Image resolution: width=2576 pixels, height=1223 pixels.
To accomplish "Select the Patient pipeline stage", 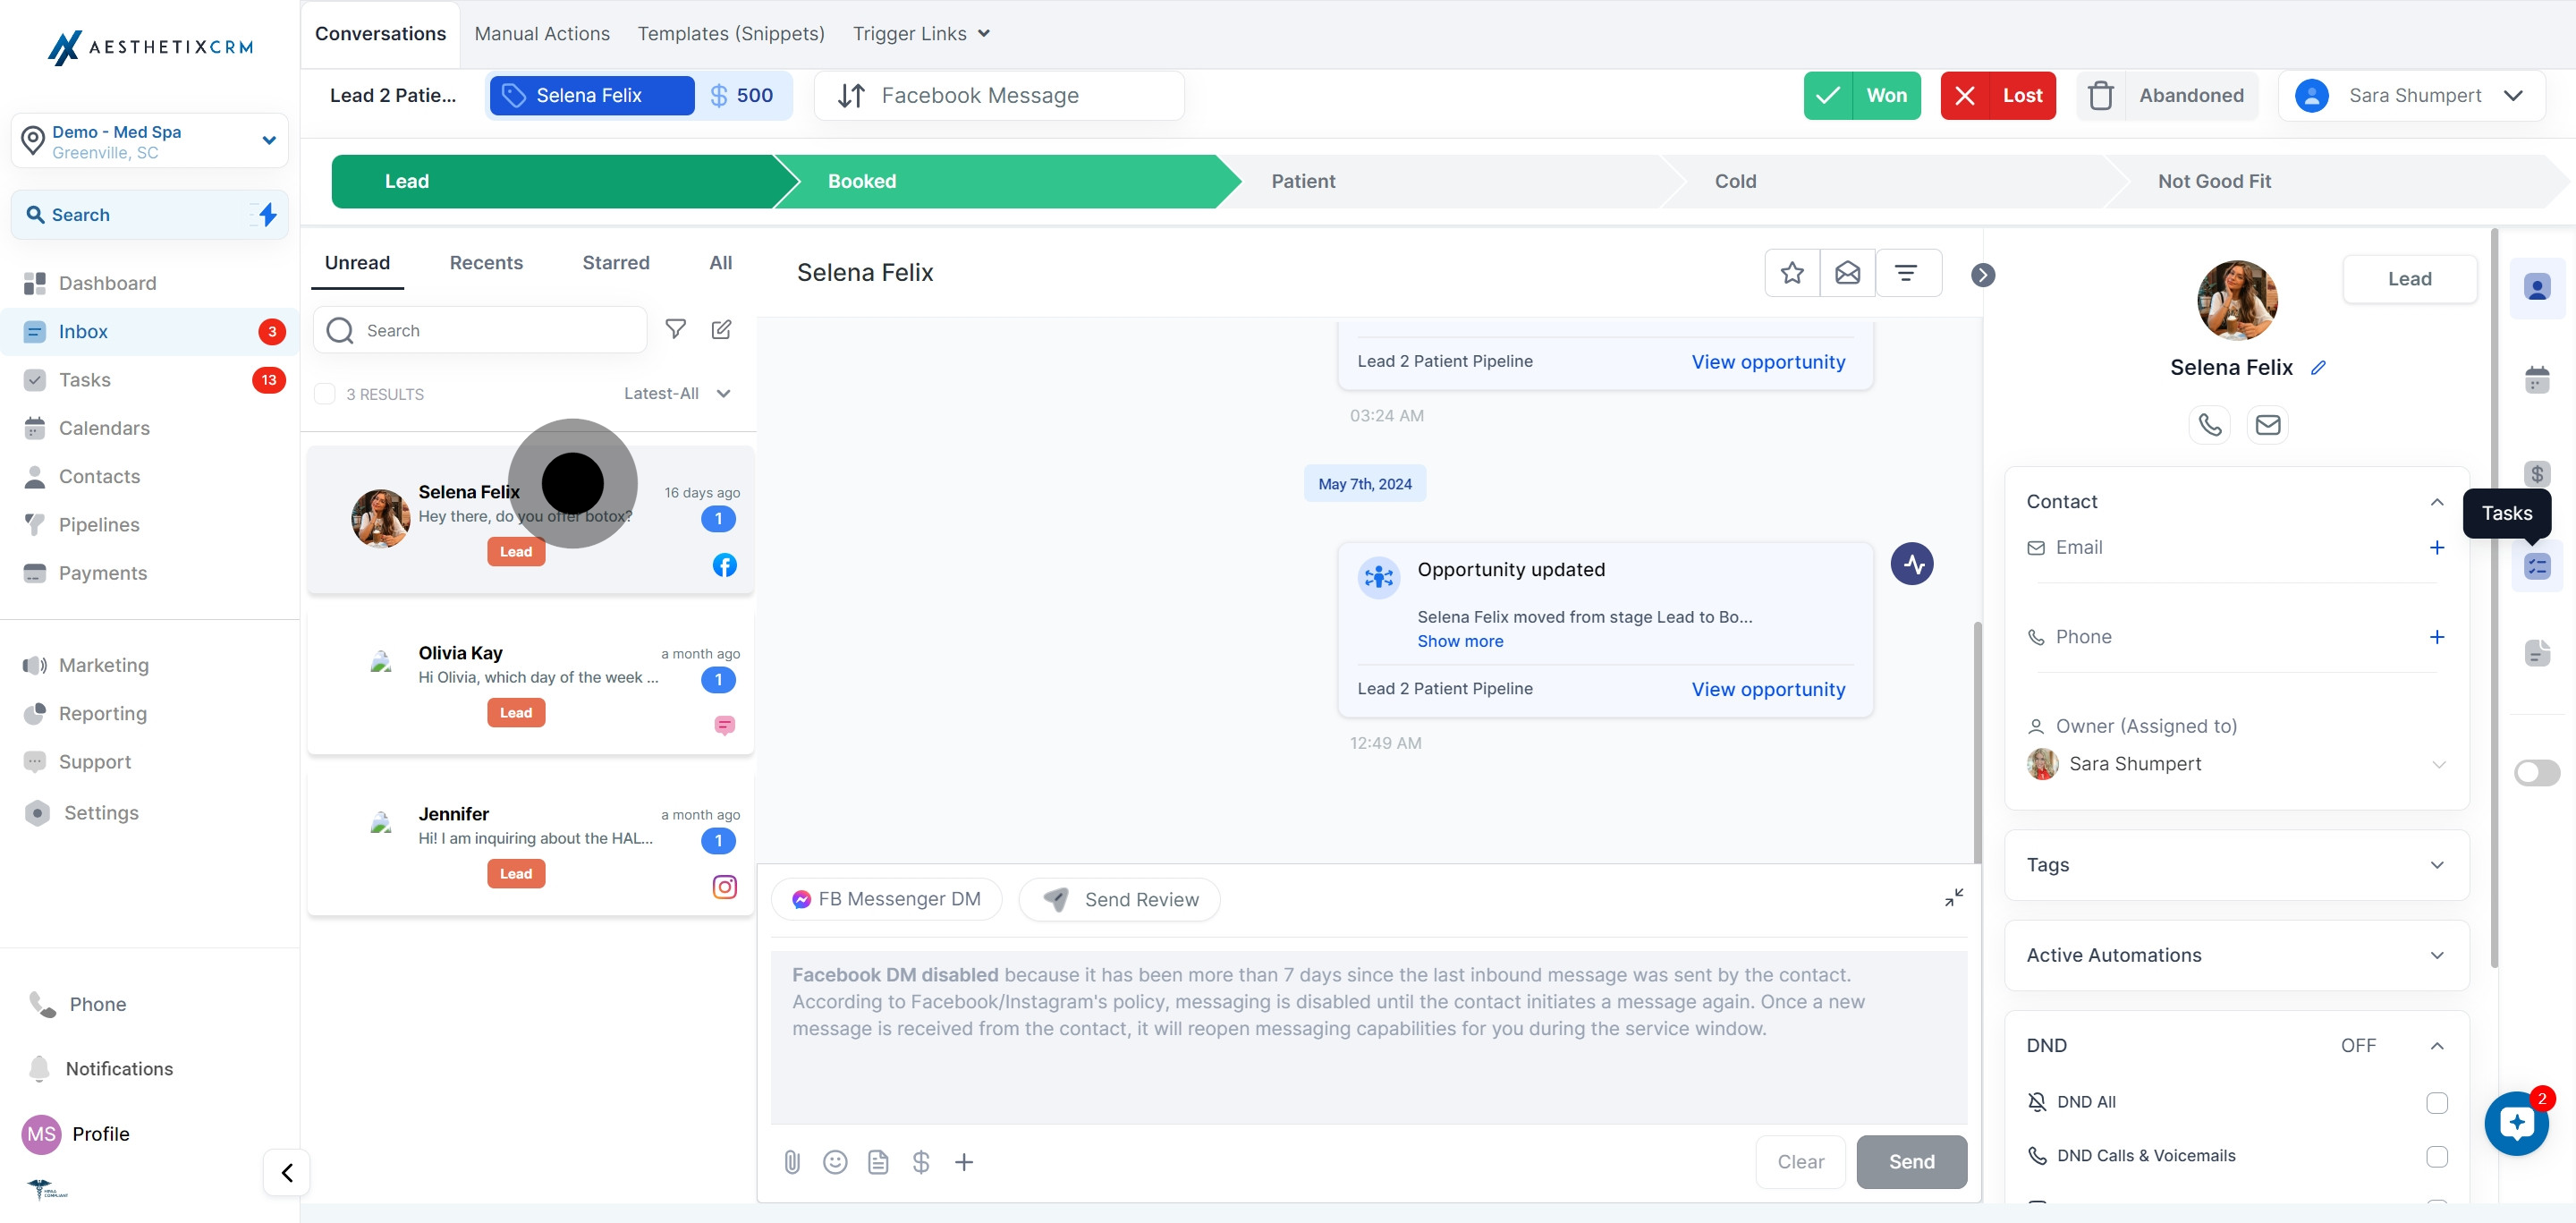I will click(1302, 182).
